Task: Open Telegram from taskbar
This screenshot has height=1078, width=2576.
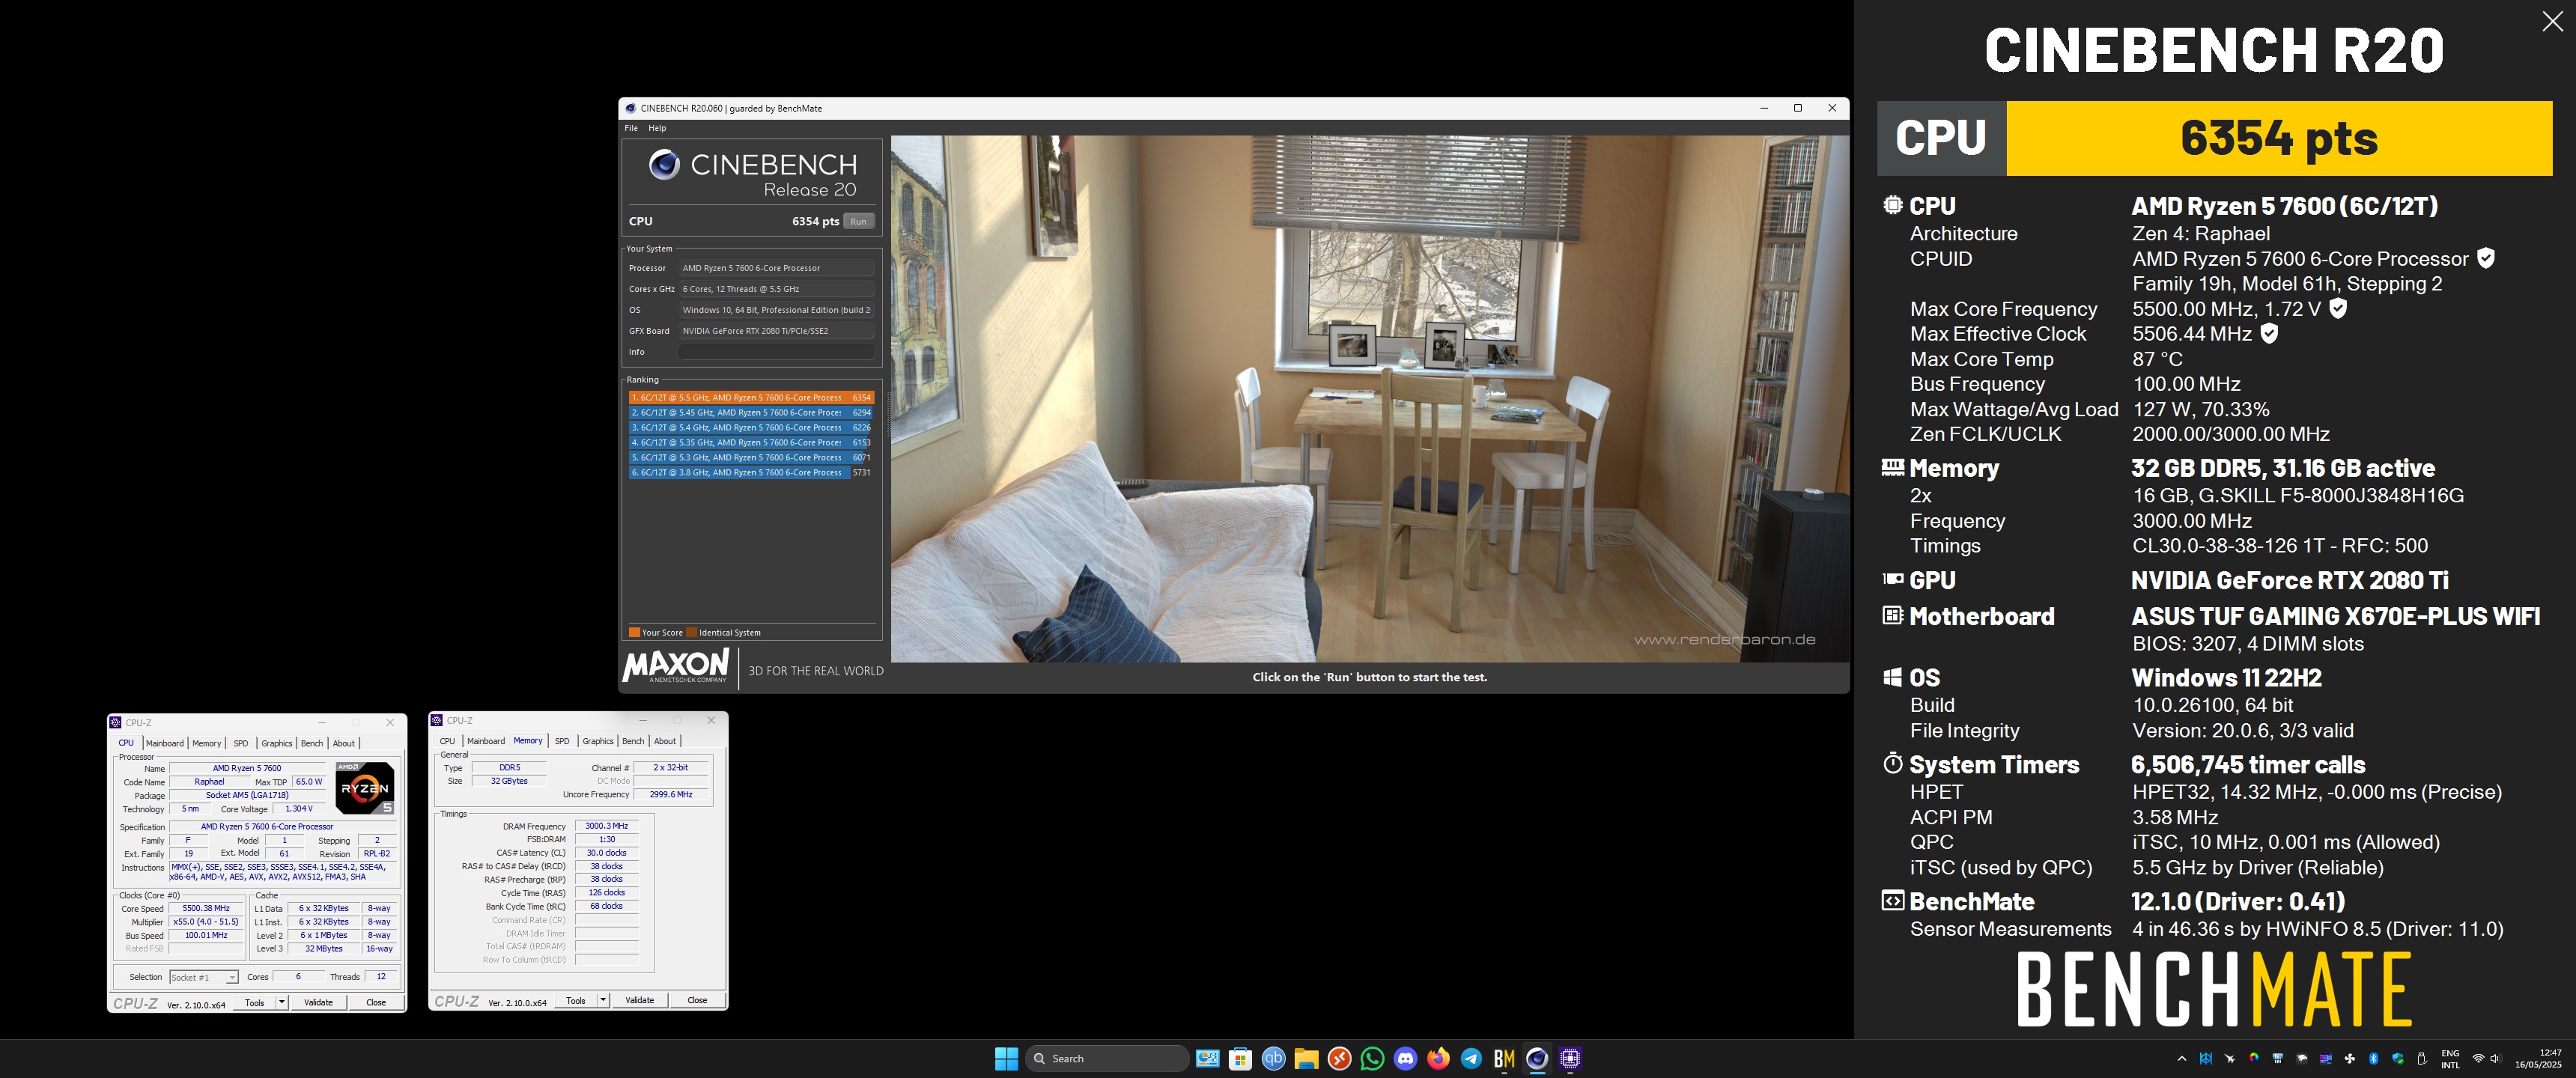Action: tap(1471, 1058)
